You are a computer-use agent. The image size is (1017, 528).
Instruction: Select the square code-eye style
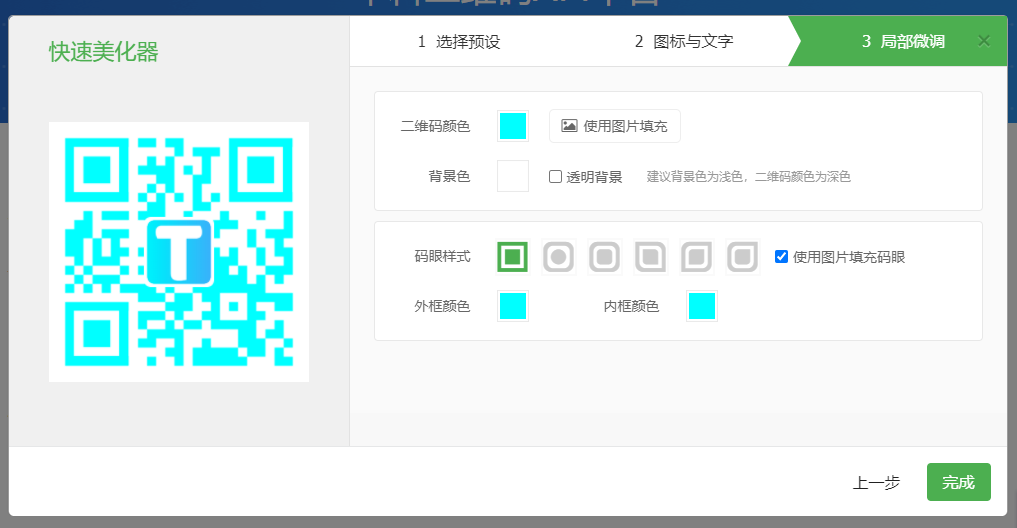(512, 257)
